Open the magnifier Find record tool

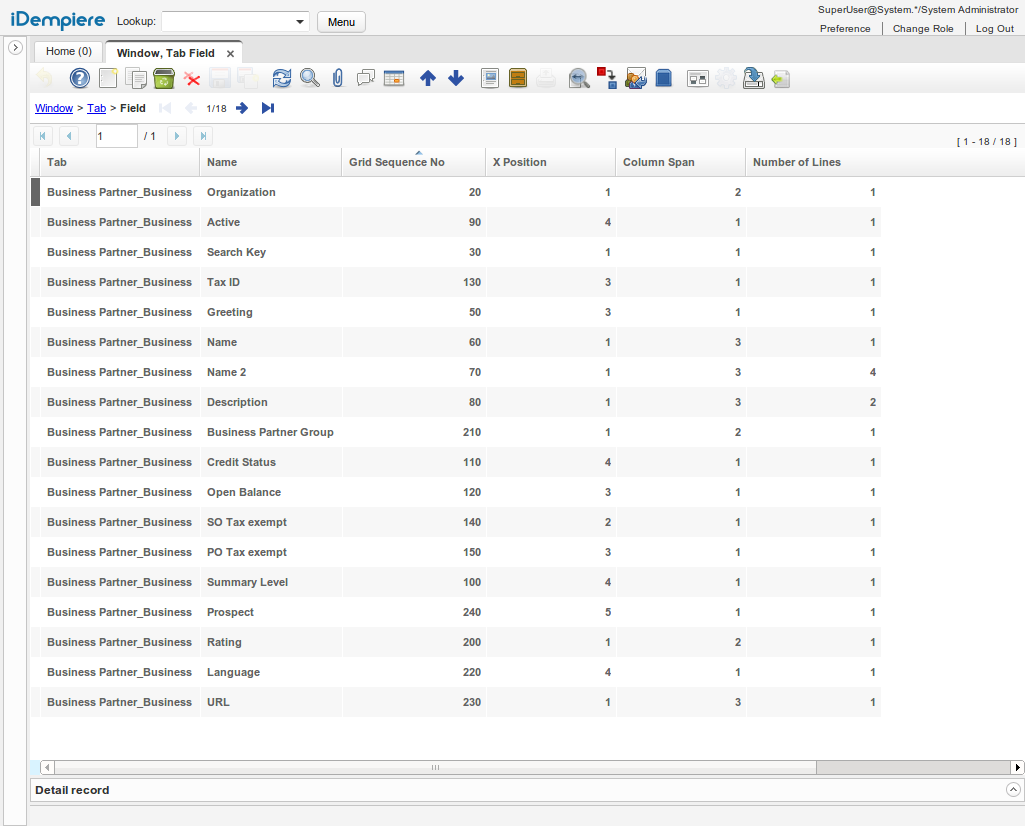pyautogui.click(x=310, y=78)
